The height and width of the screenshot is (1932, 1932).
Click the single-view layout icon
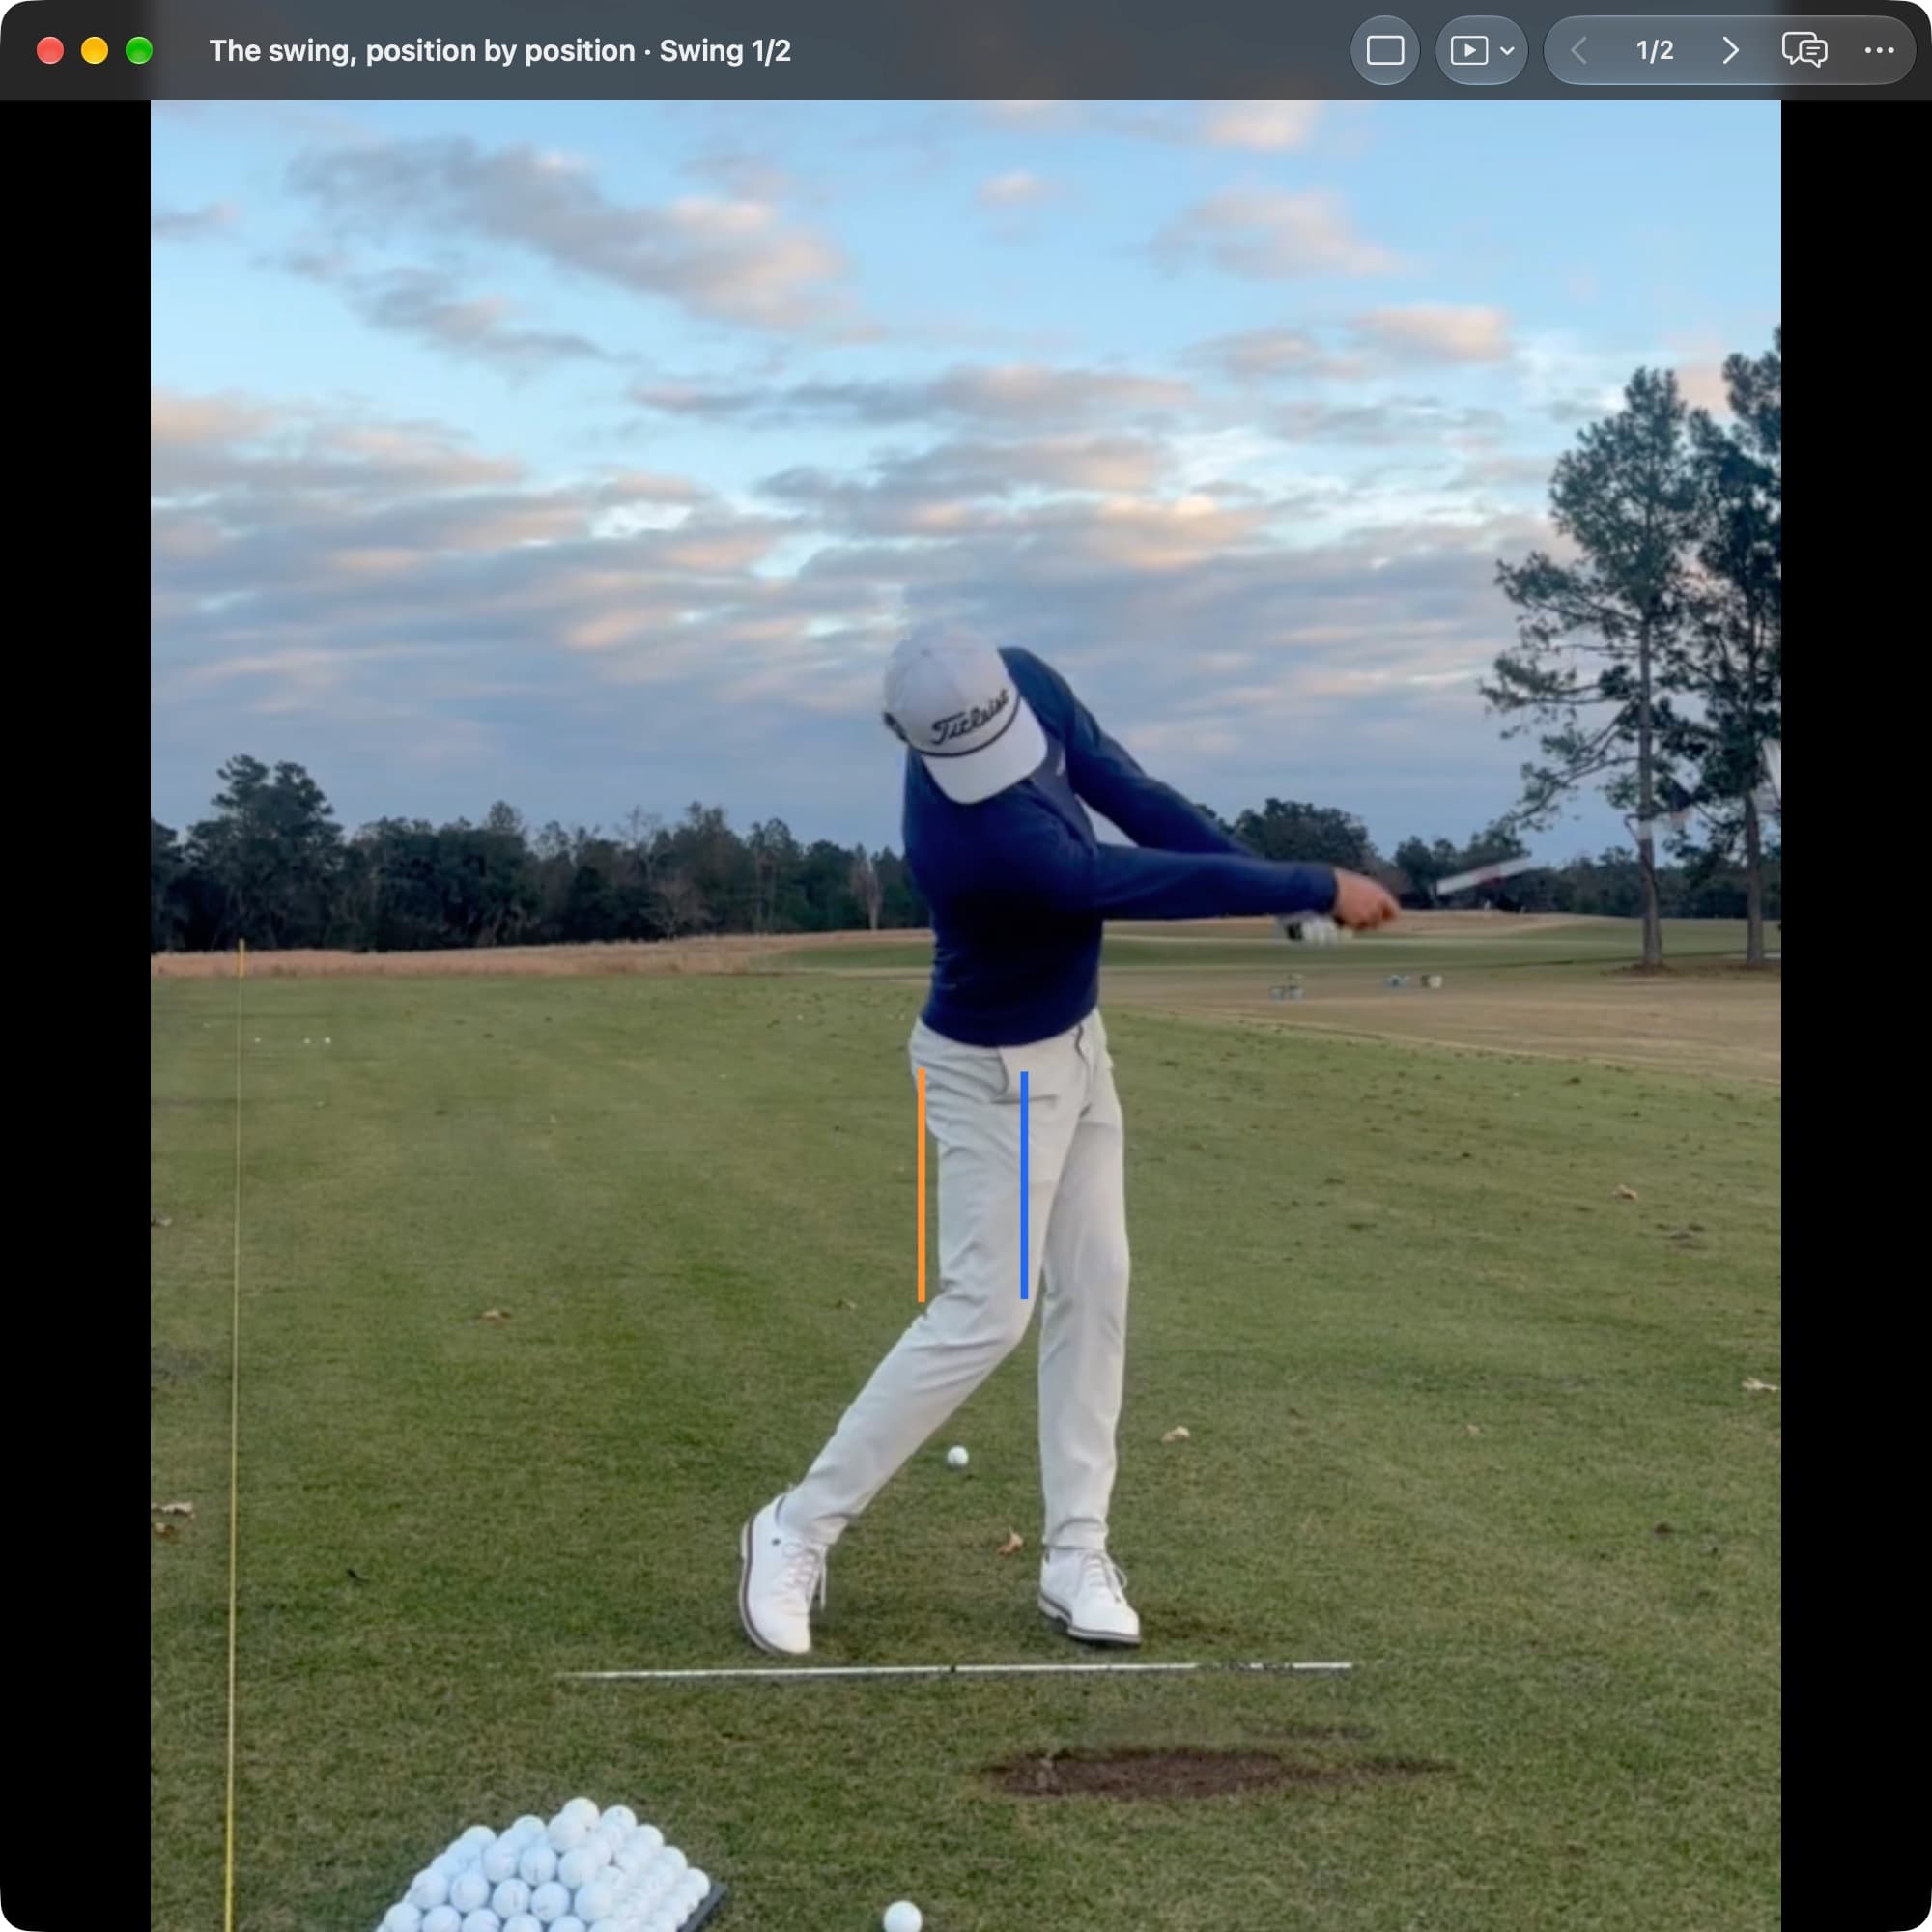(1385, 50)
